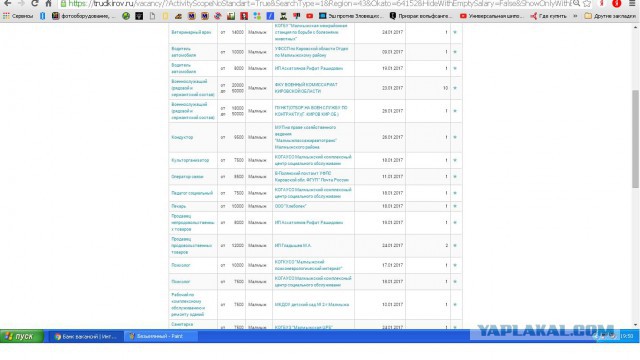Star the Водитель автомобиля 10000 vacancy
Screen dimensions: 640x360
click(455, 52)
